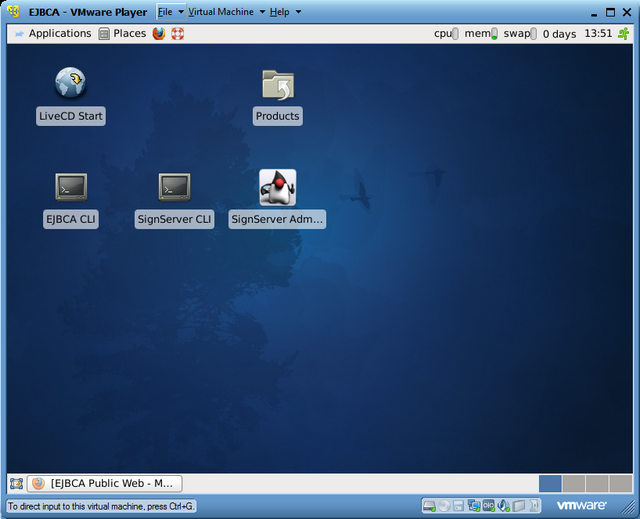Click the running-man logout icon in the panel
Image resolution: width=640 pixels, height=519 pixels.
coord(623,33)
